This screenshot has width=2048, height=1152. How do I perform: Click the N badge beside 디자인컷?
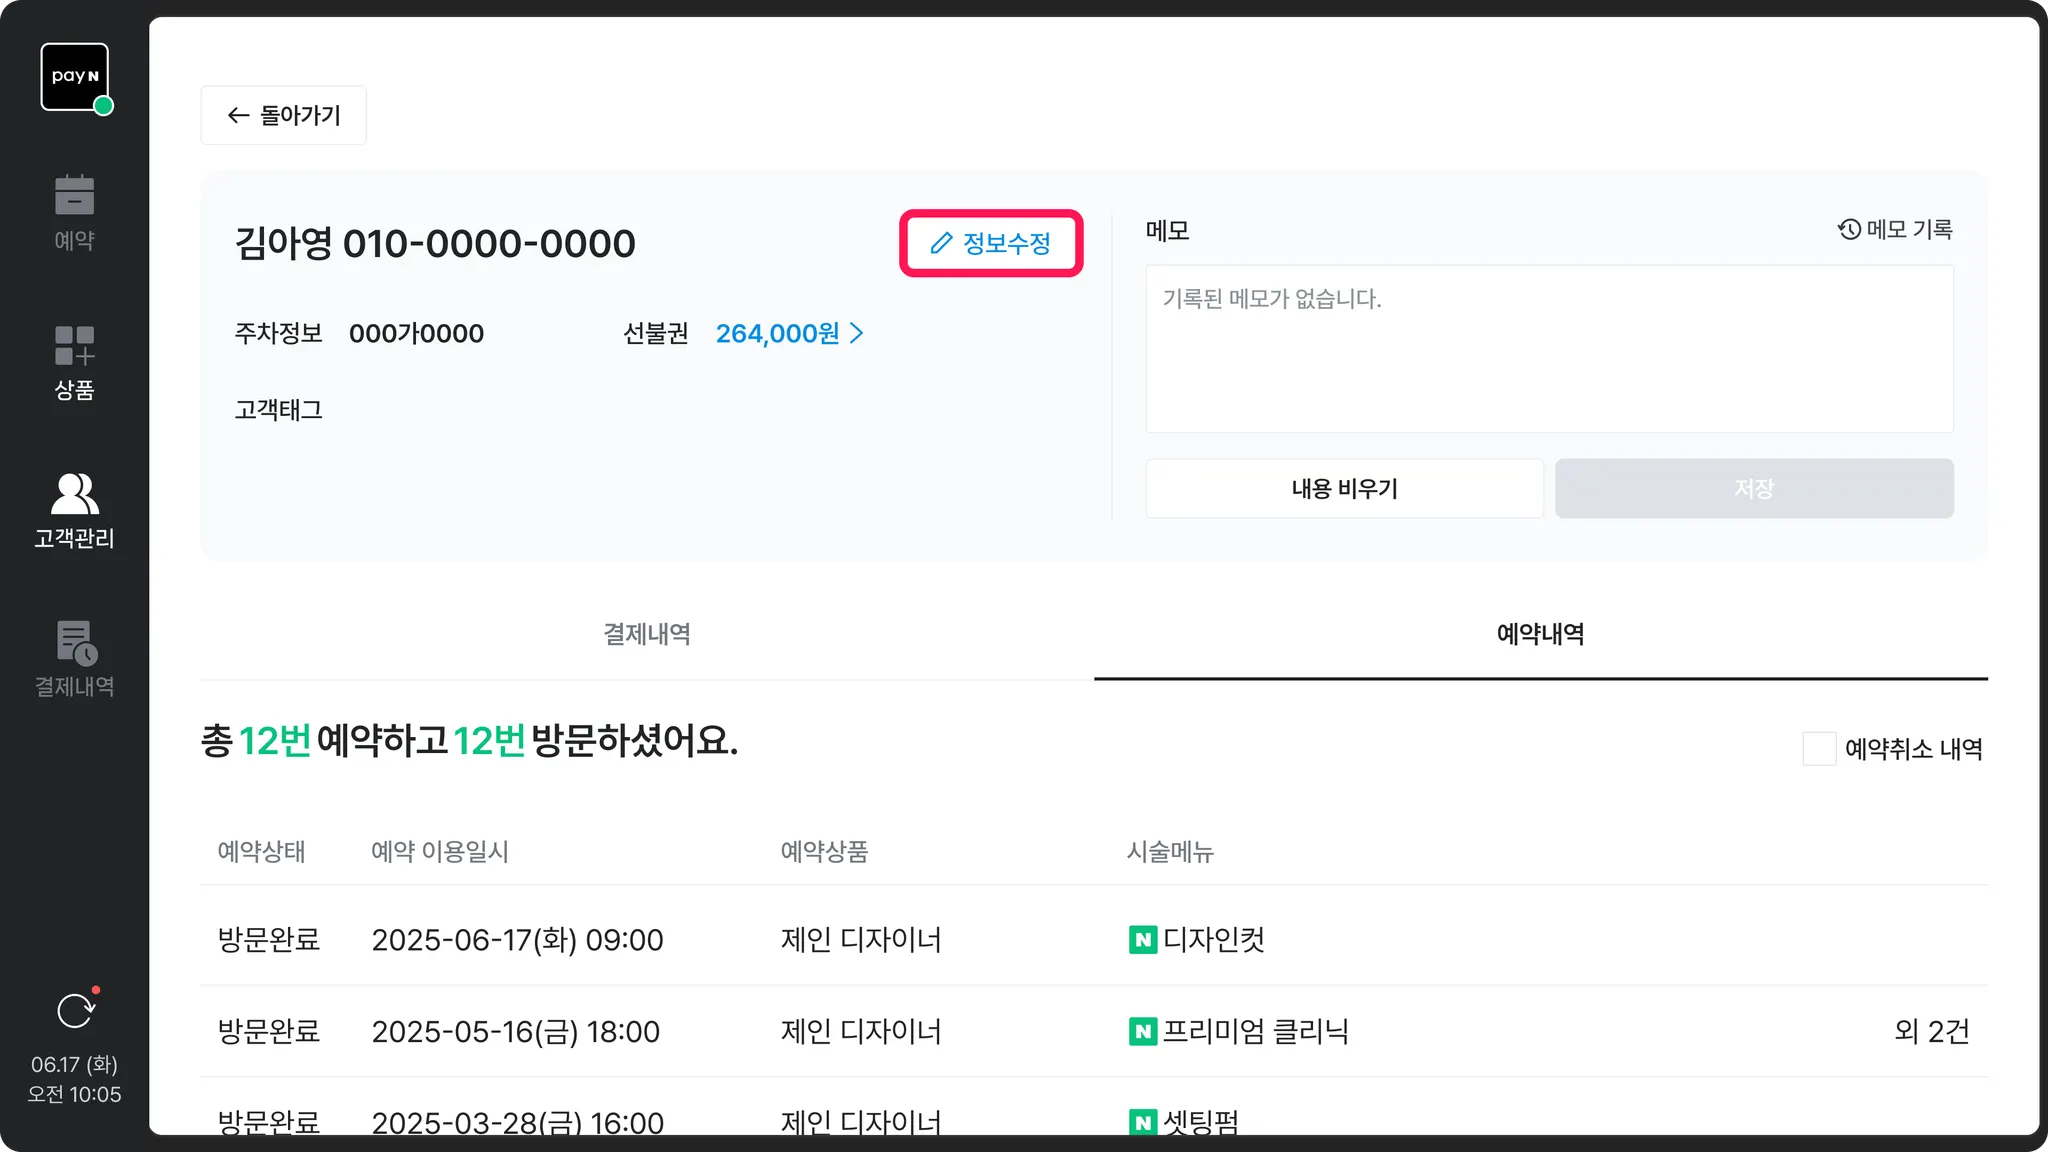[x=1142, y=940]
